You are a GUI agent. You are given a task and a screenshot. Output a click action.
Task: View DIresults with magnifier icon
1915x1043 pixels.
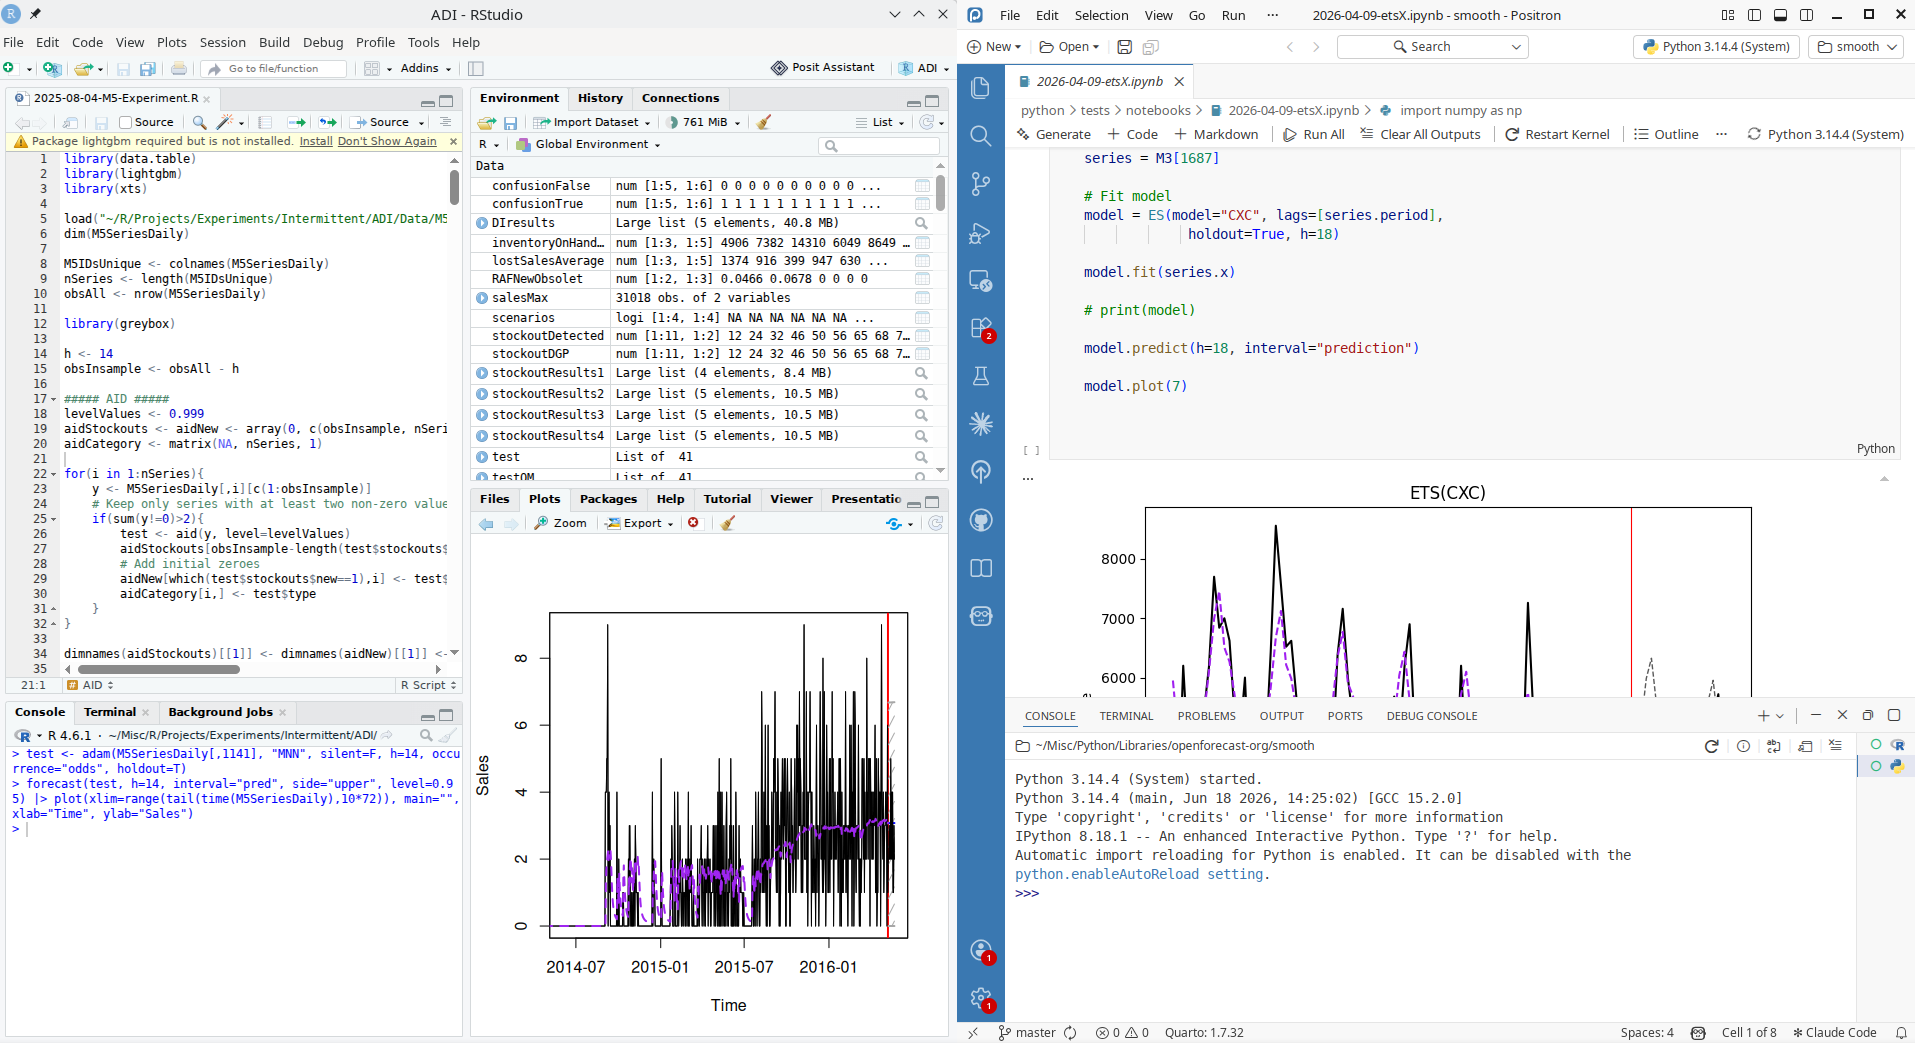coord(921,223)
